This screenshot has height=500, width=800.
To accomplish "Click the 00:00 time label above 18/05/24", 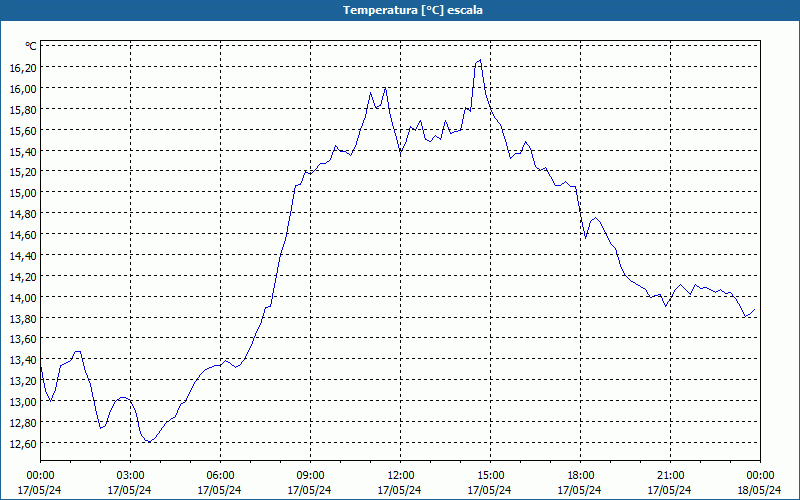I will 760,475.
